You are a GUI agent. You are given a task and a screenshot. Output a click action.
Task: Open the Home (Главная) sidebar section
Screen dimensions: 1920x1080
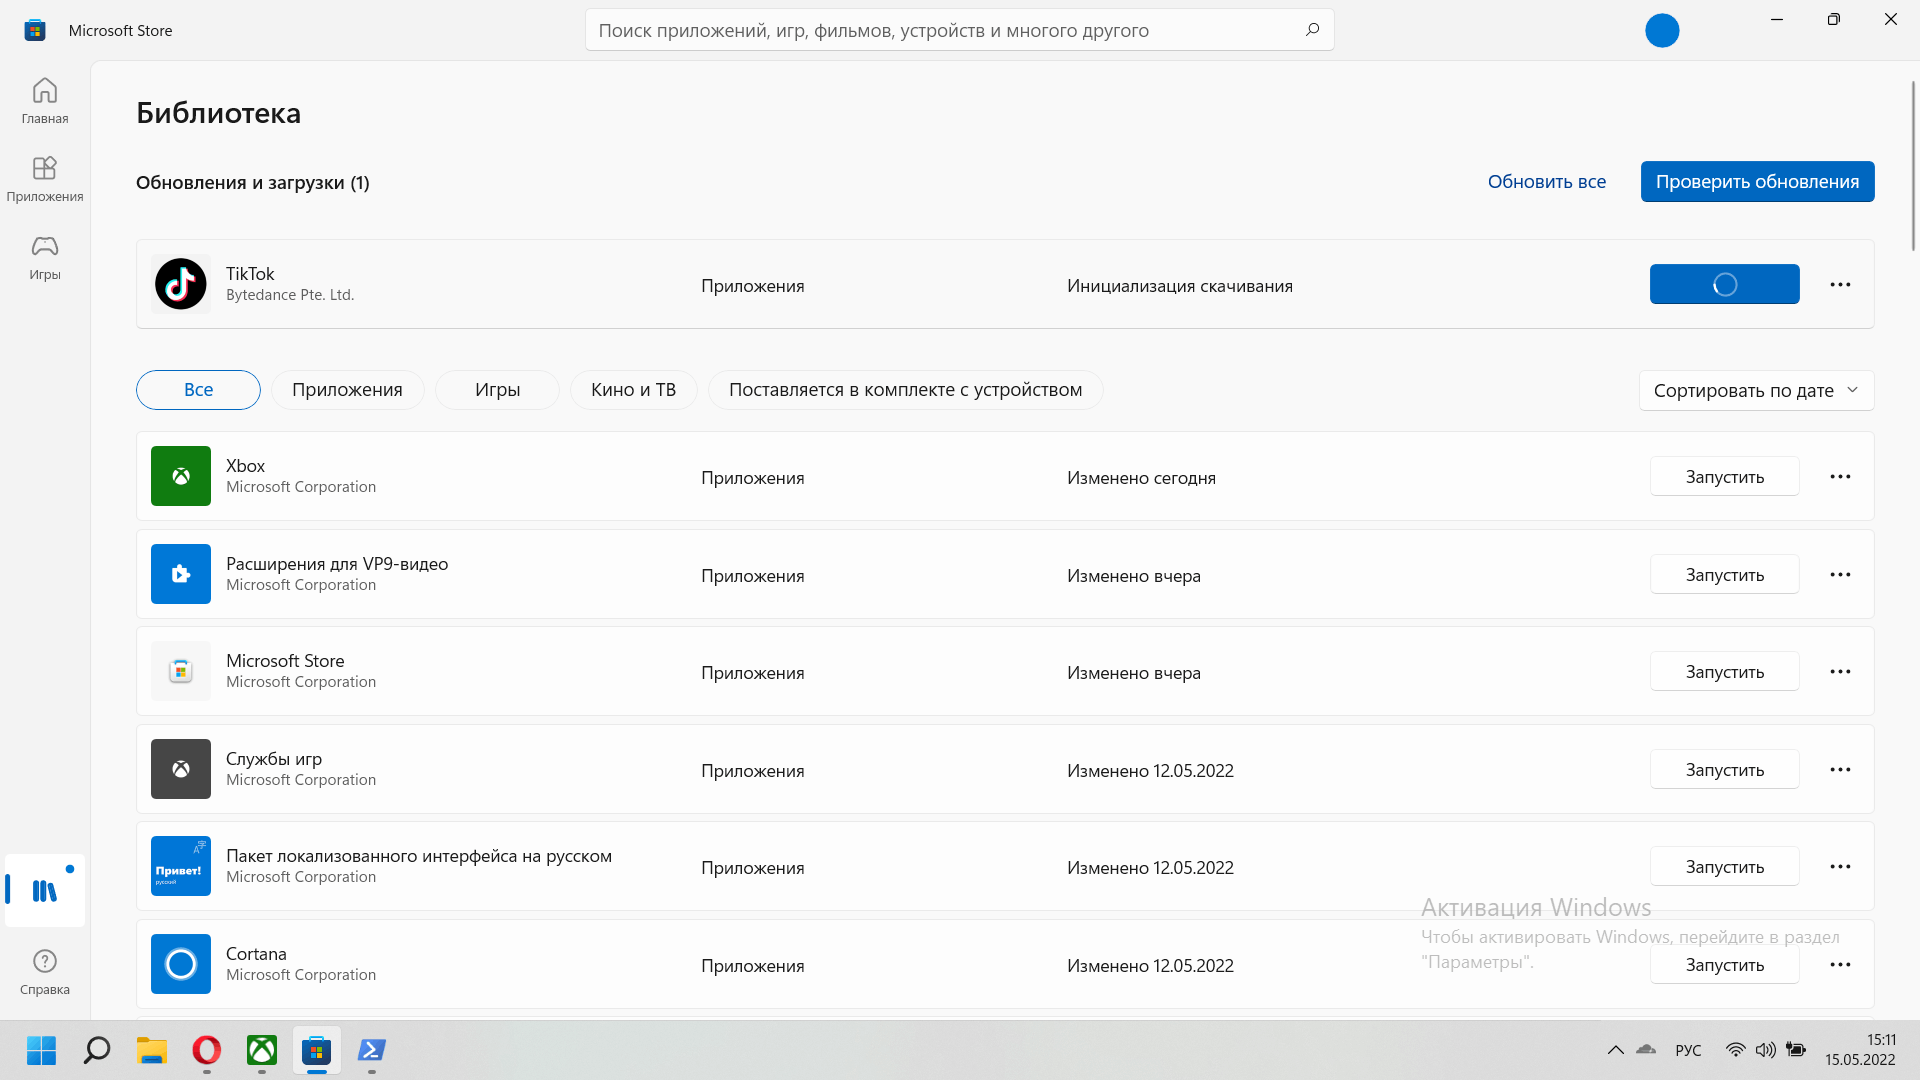click(x=45, y=101)
